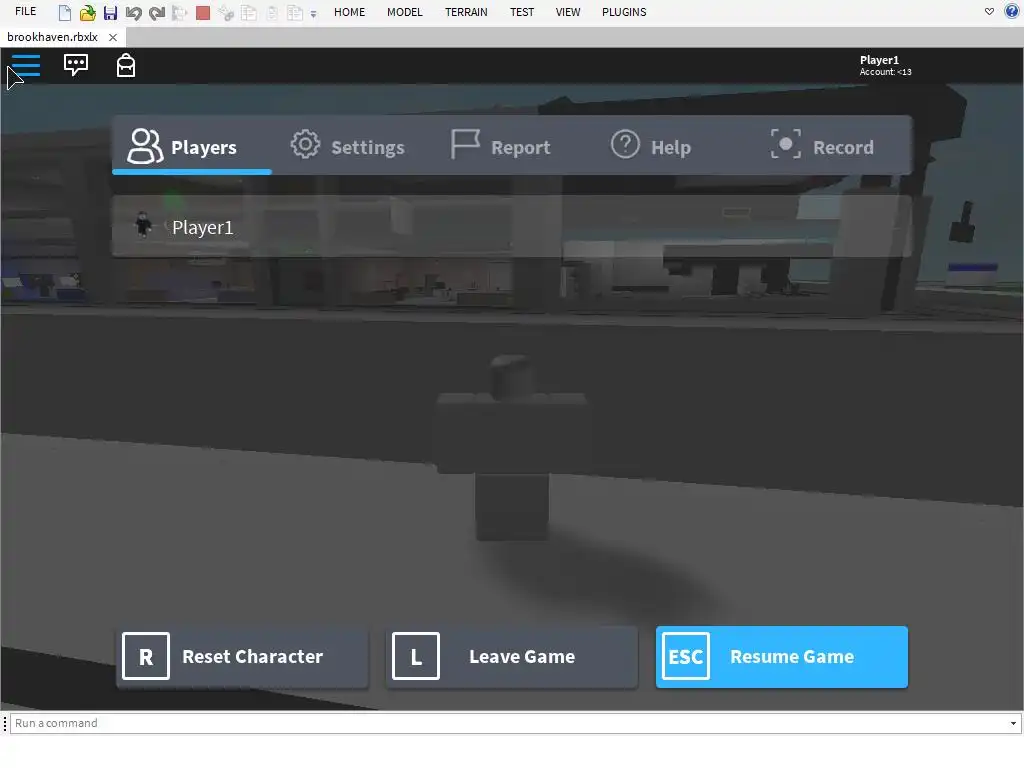Image resolution: width=1024 pixels, height=768 pixels.
Task: Open the in-game chat bubble icon
Action: point(76,65)
